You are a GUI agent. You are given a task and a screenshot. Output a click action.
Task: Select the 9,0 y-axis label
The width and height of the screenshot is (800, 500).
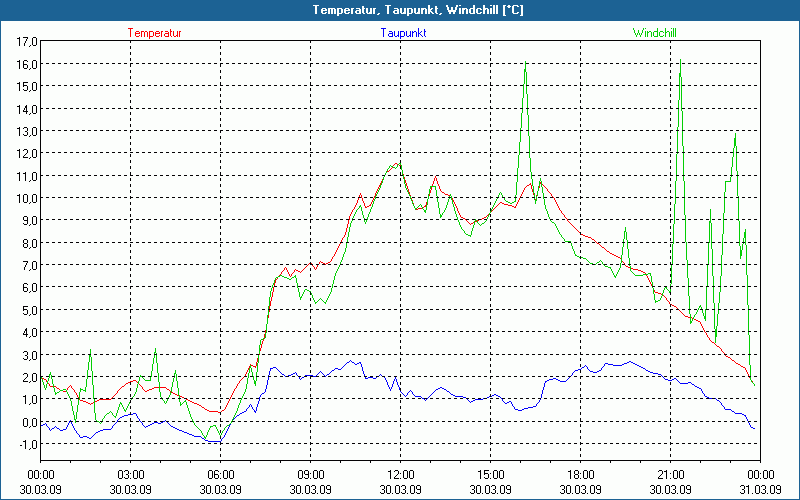[30, 220]
